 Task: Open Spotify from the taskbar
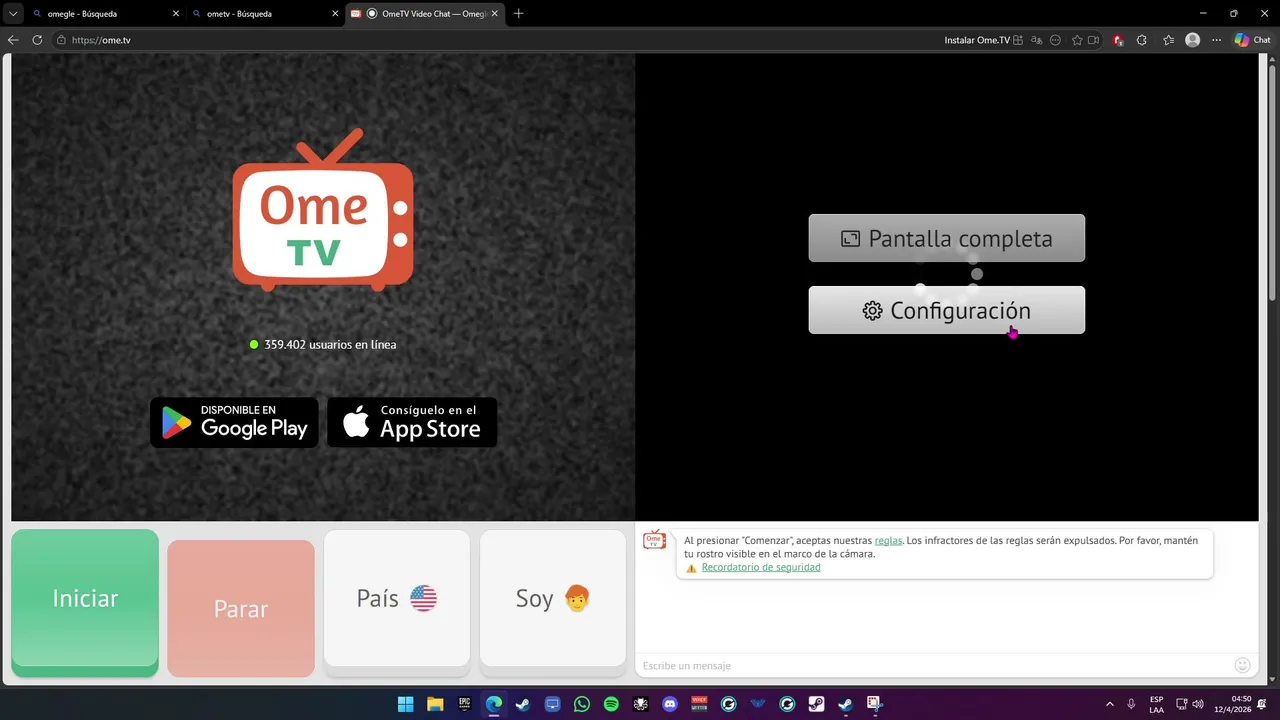point(611,704)
